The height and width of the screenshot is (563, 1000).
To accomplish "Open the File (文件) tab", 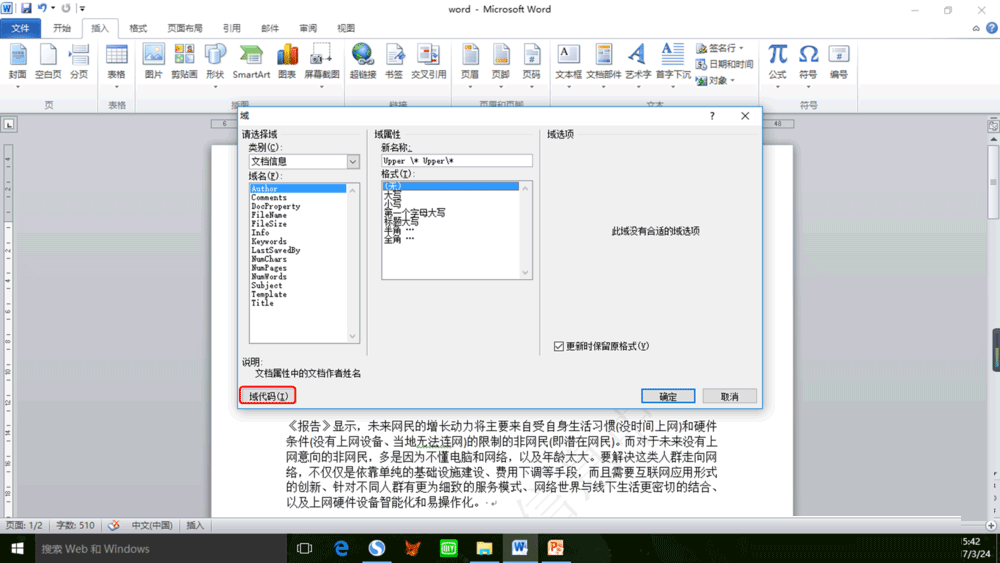I will [20, 28].
